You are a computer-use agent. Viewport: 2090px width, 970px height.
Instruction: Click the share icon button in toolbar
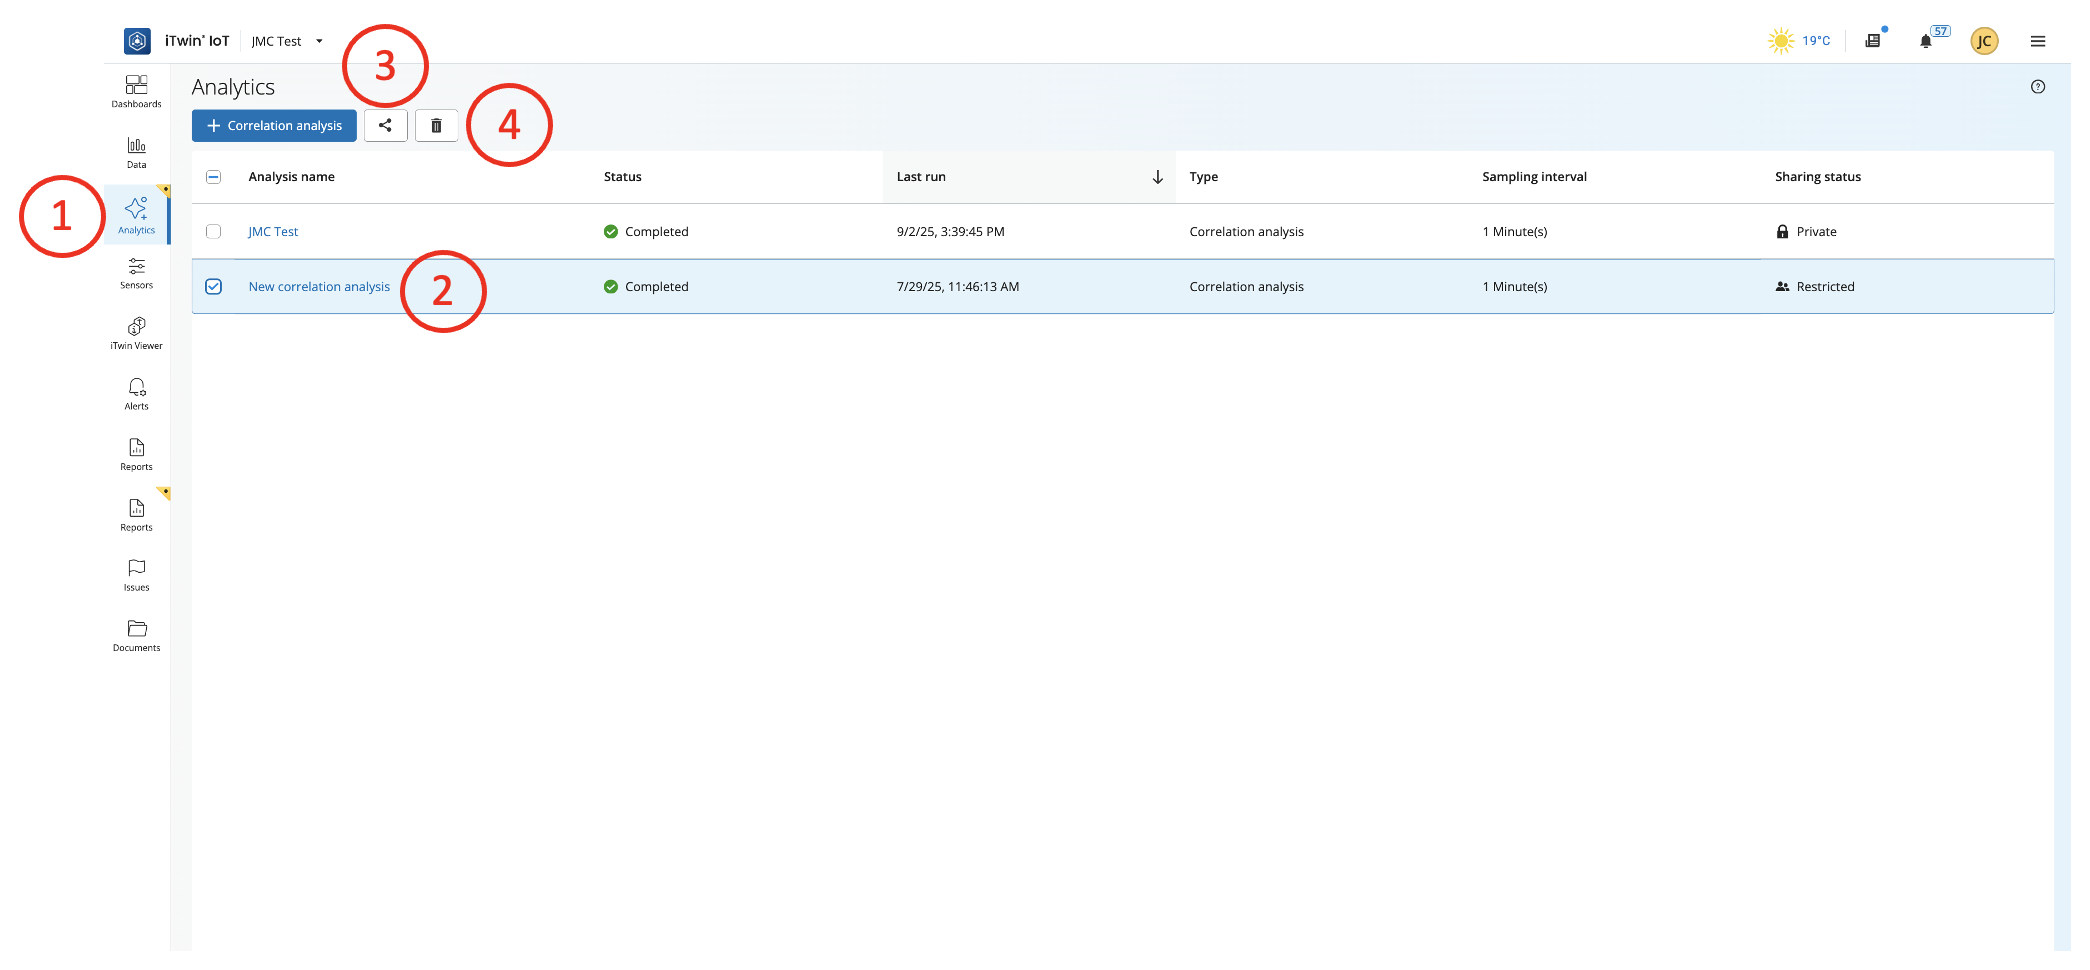[x=385, y=126]
